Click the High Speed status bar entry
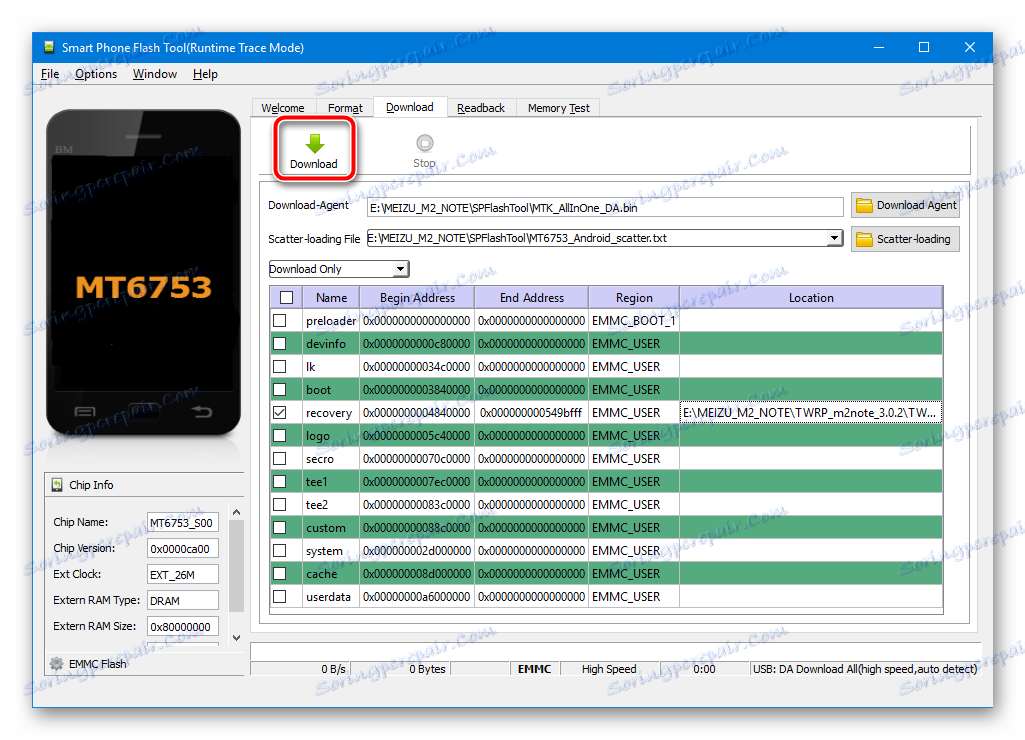The height and width of the screenshot is (740, 1025). (609, 669)
